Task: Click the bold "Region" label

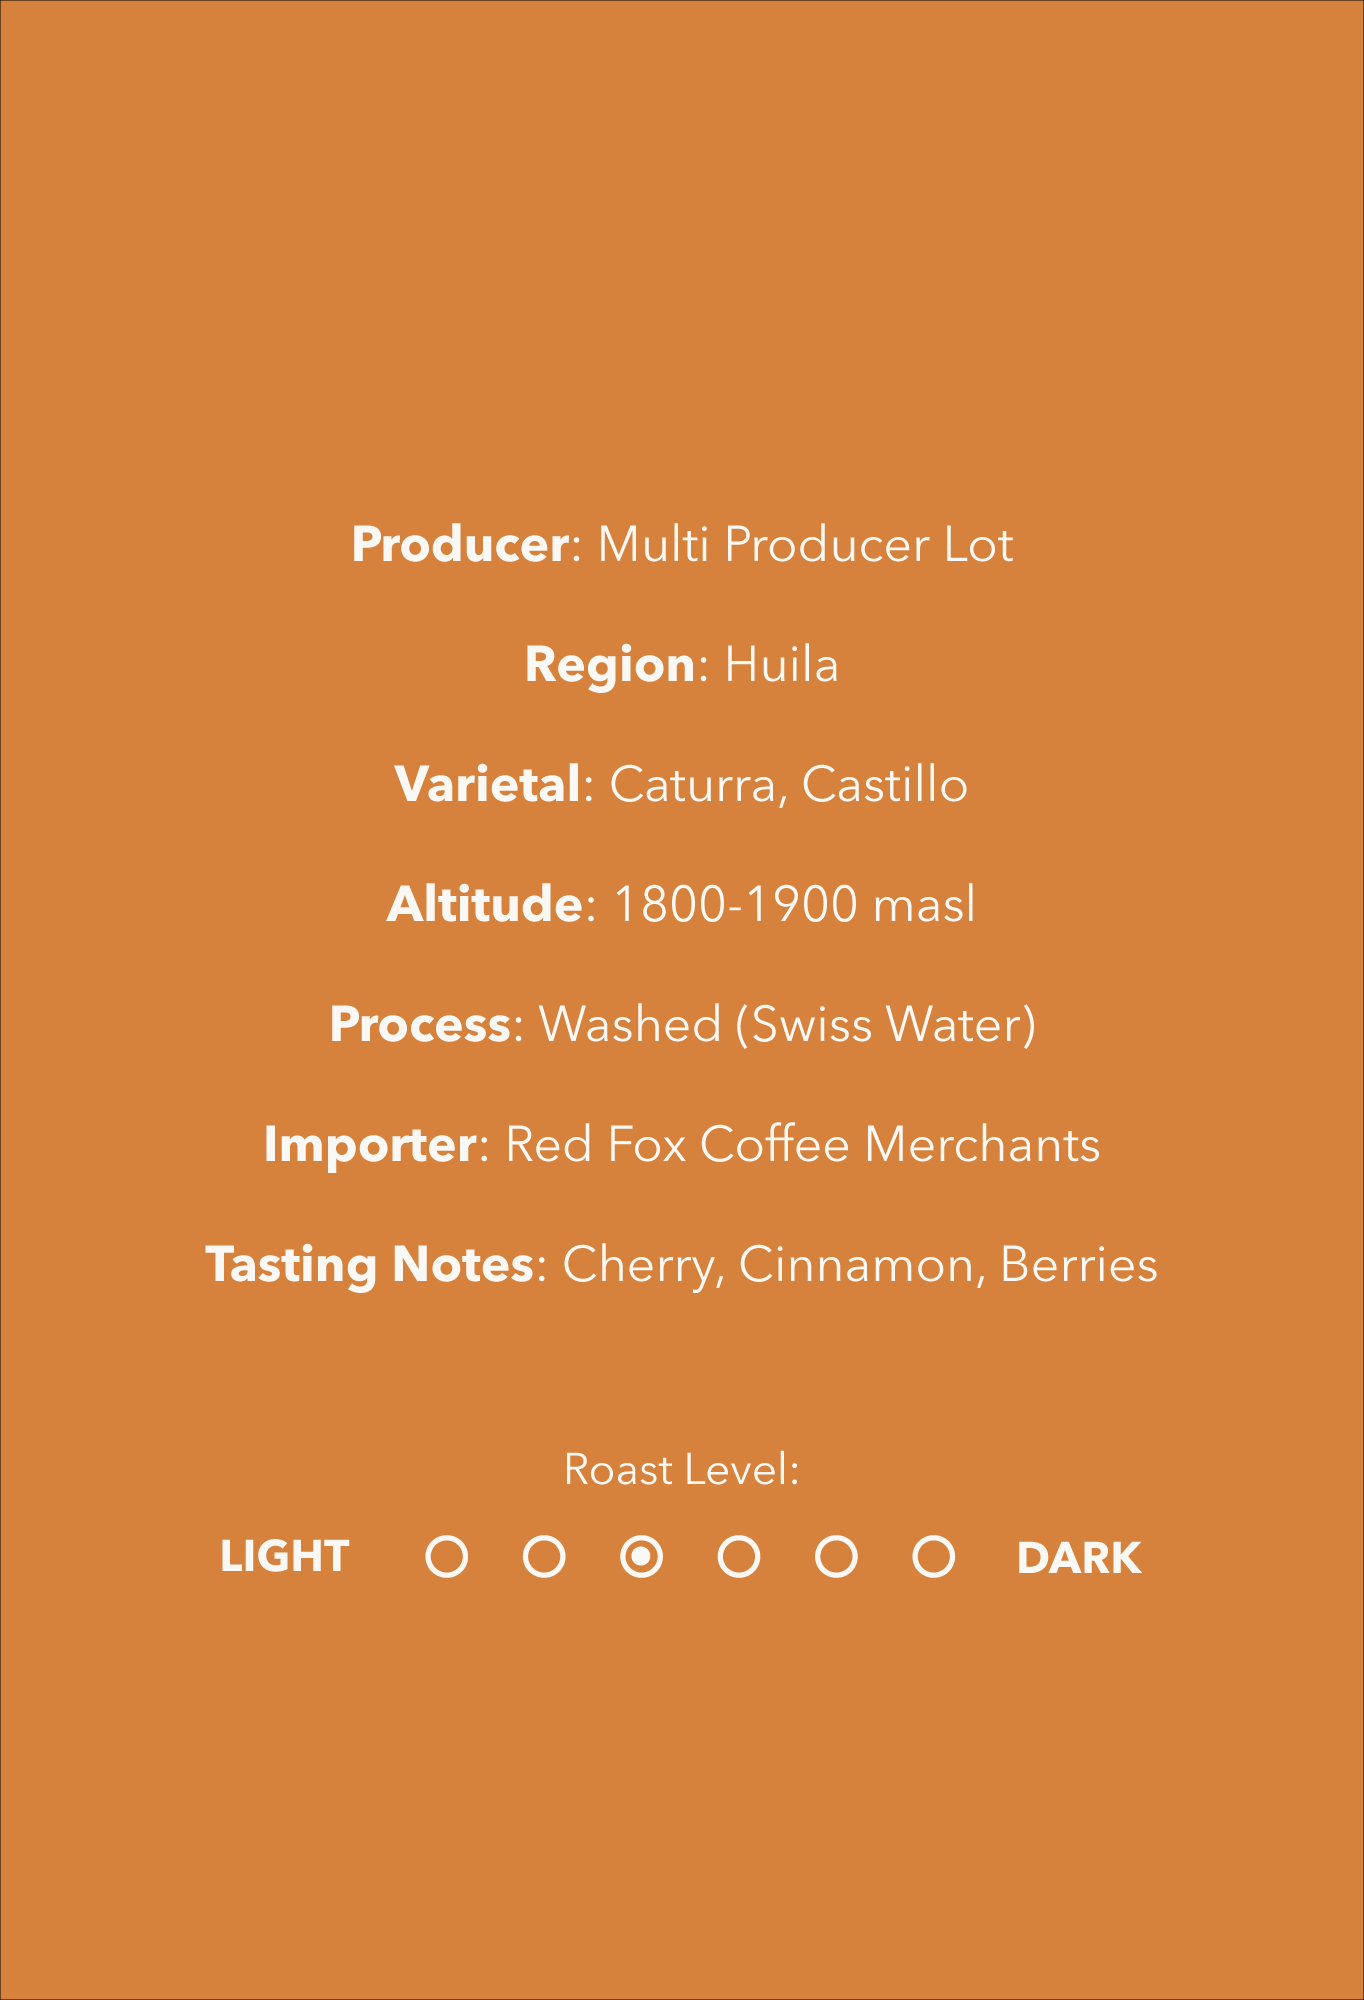Action: point(610,665)
